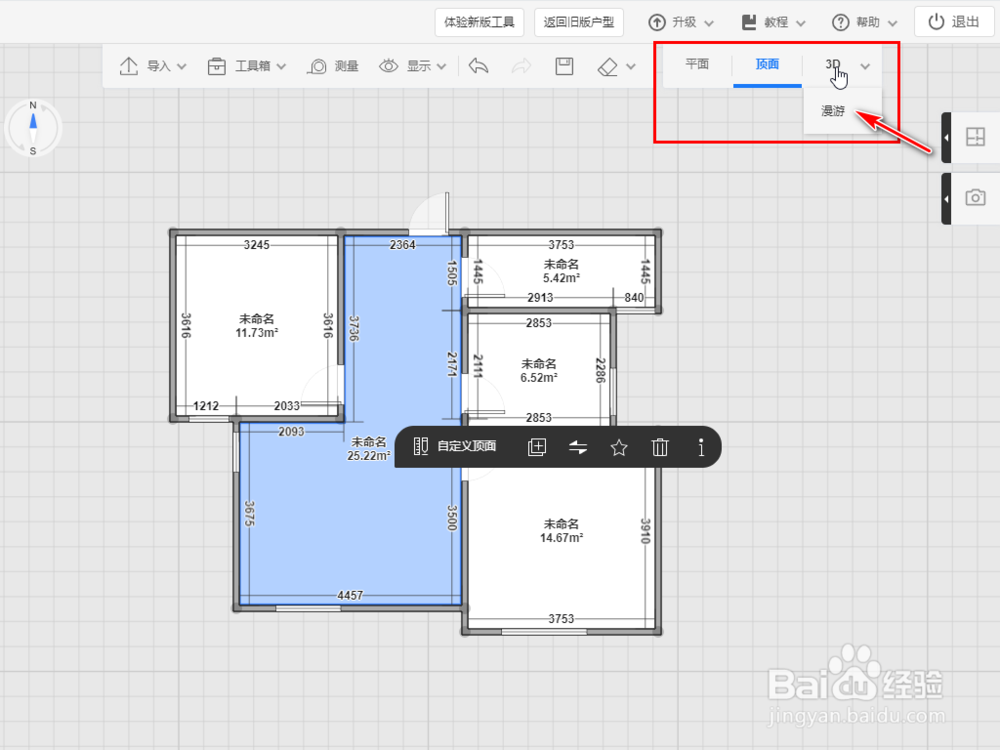
Task: Click the copy ceiling icon in popup bar
Action: tap(537, 447)
